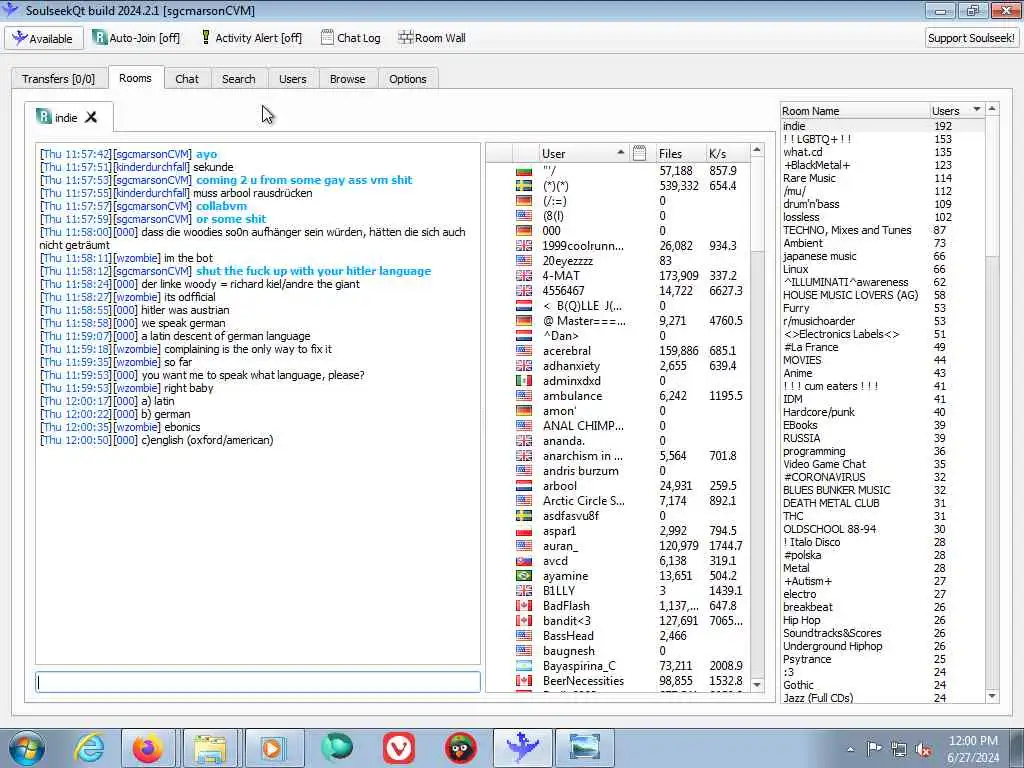Click flag icon next to asdfasvu8f
This screenshot has width=1024, height=768.
(x=524, y=516)
